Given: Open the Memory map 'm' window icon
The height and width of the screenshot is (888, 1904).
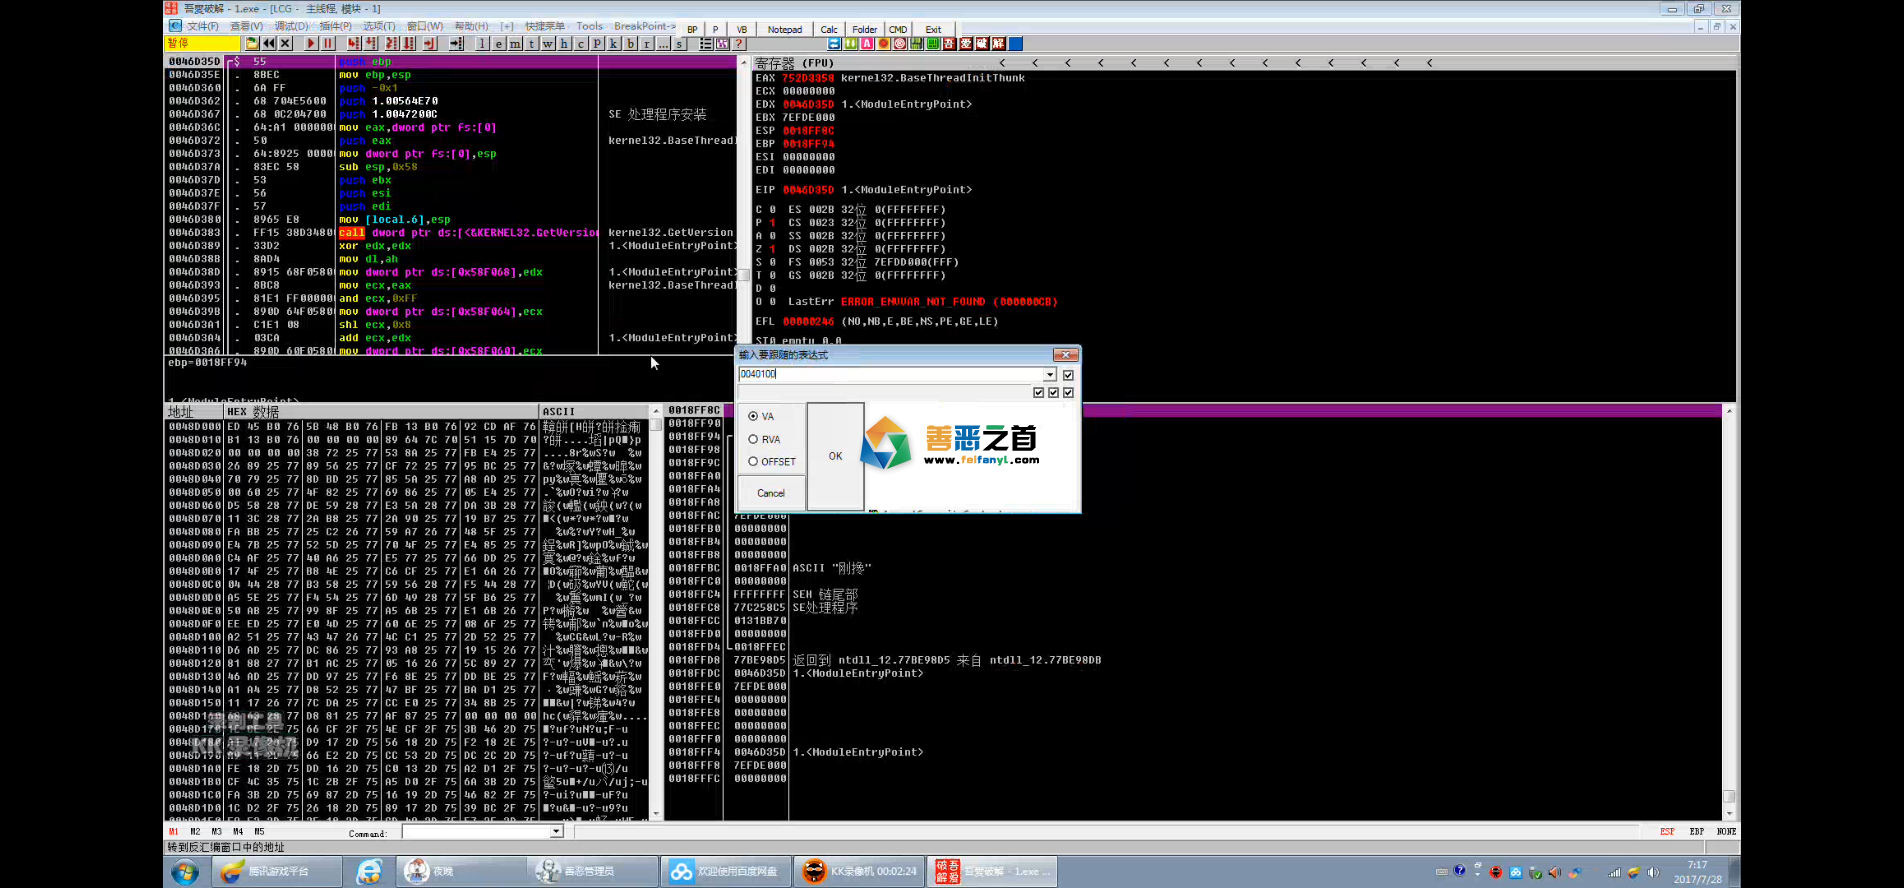Looking at the screenshot, I should pyautogui.click(x=515, y=44).
